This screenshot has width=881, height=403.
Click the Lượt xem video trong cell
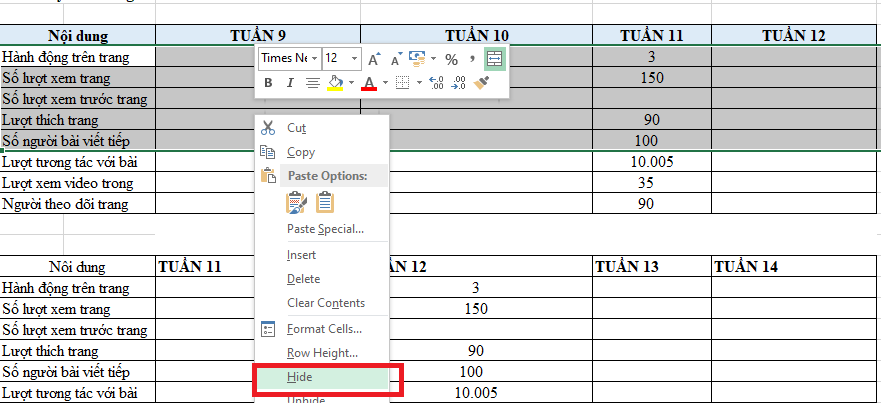(x=78, y=183)
